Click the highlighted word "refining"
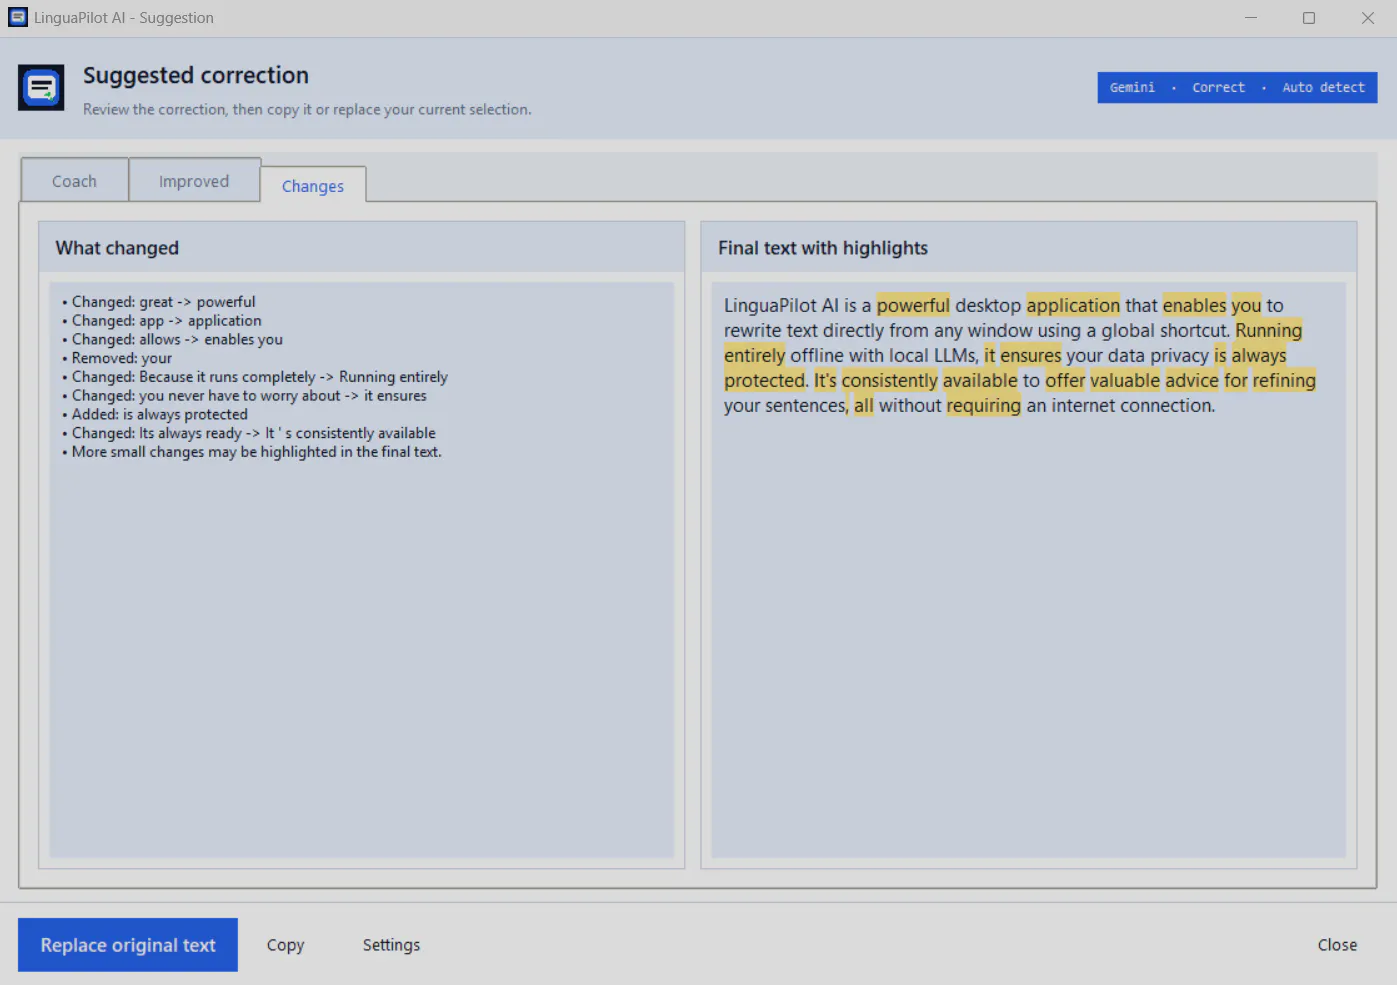Screen dimensions: 1397x985 pyautogui.click(x=1284, y=381)
